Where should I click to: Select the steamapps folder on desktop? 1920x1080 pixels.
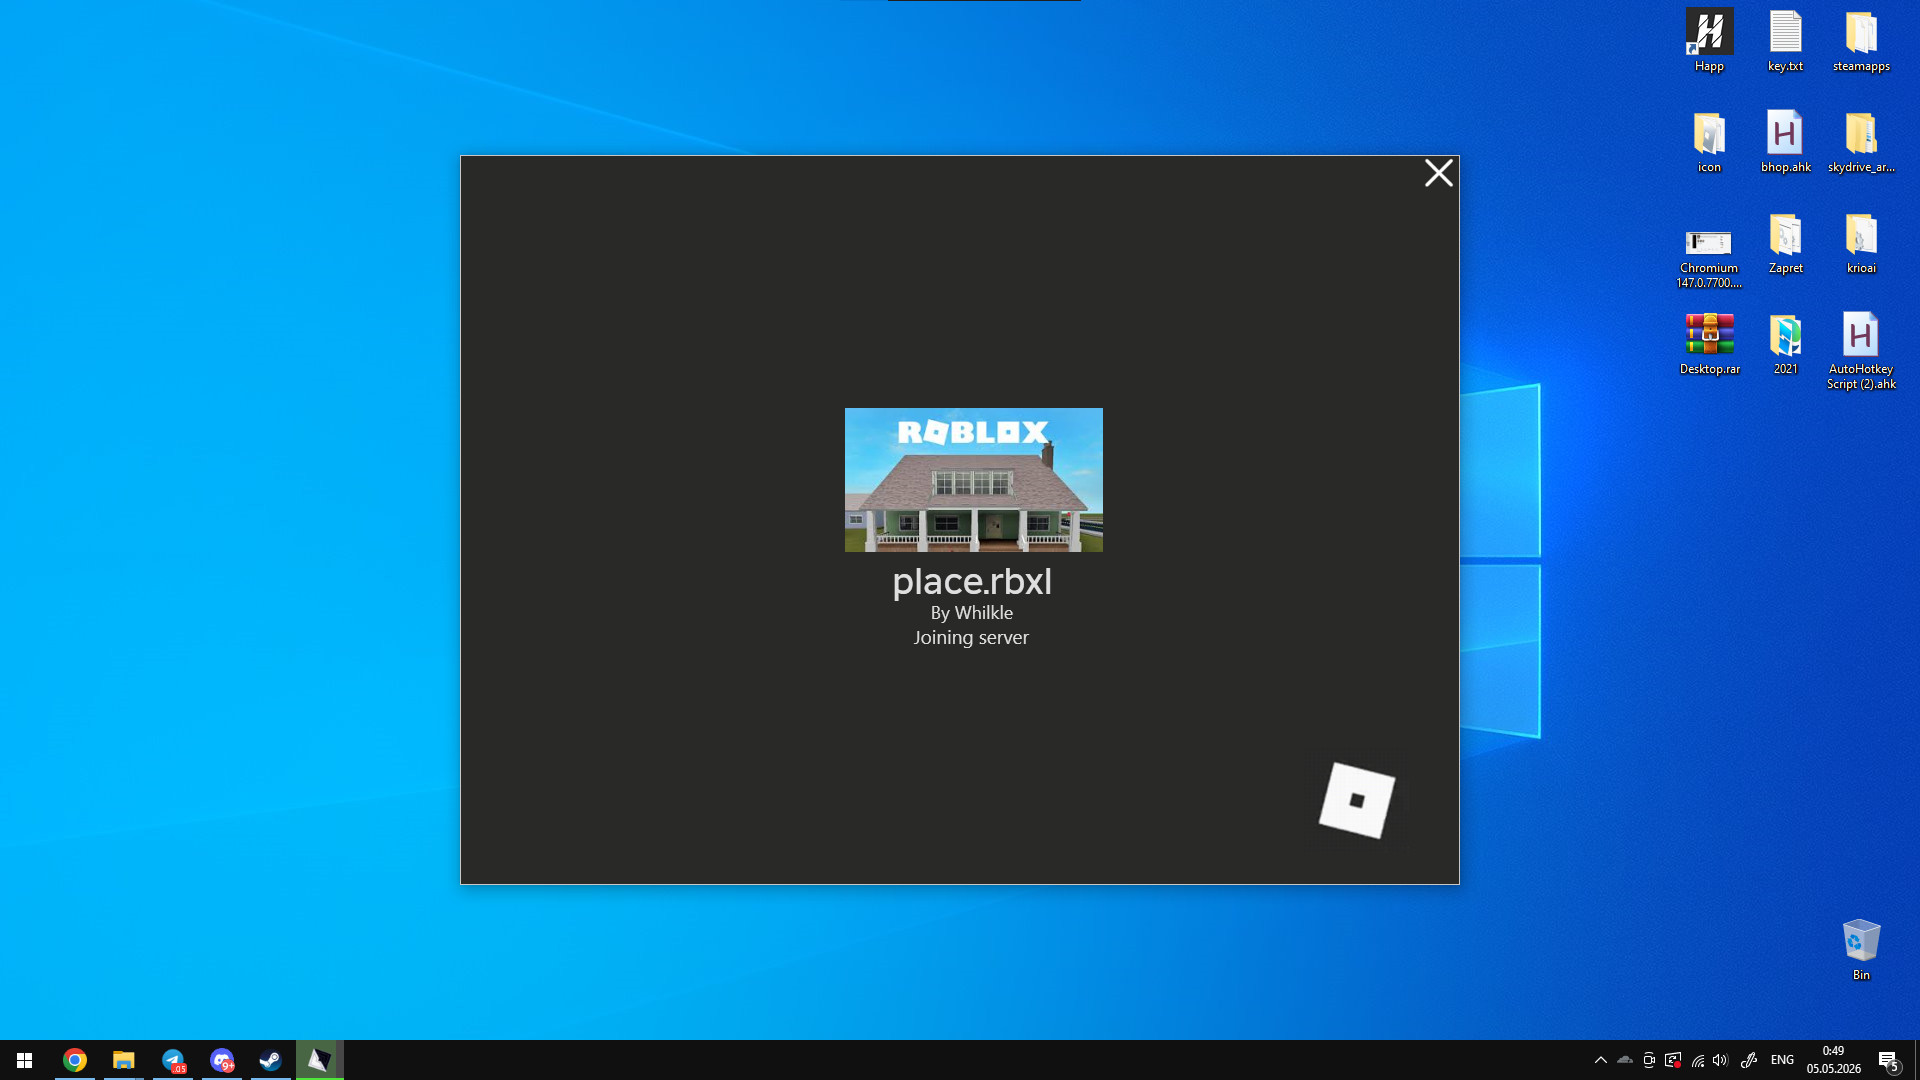[1861, 41]
